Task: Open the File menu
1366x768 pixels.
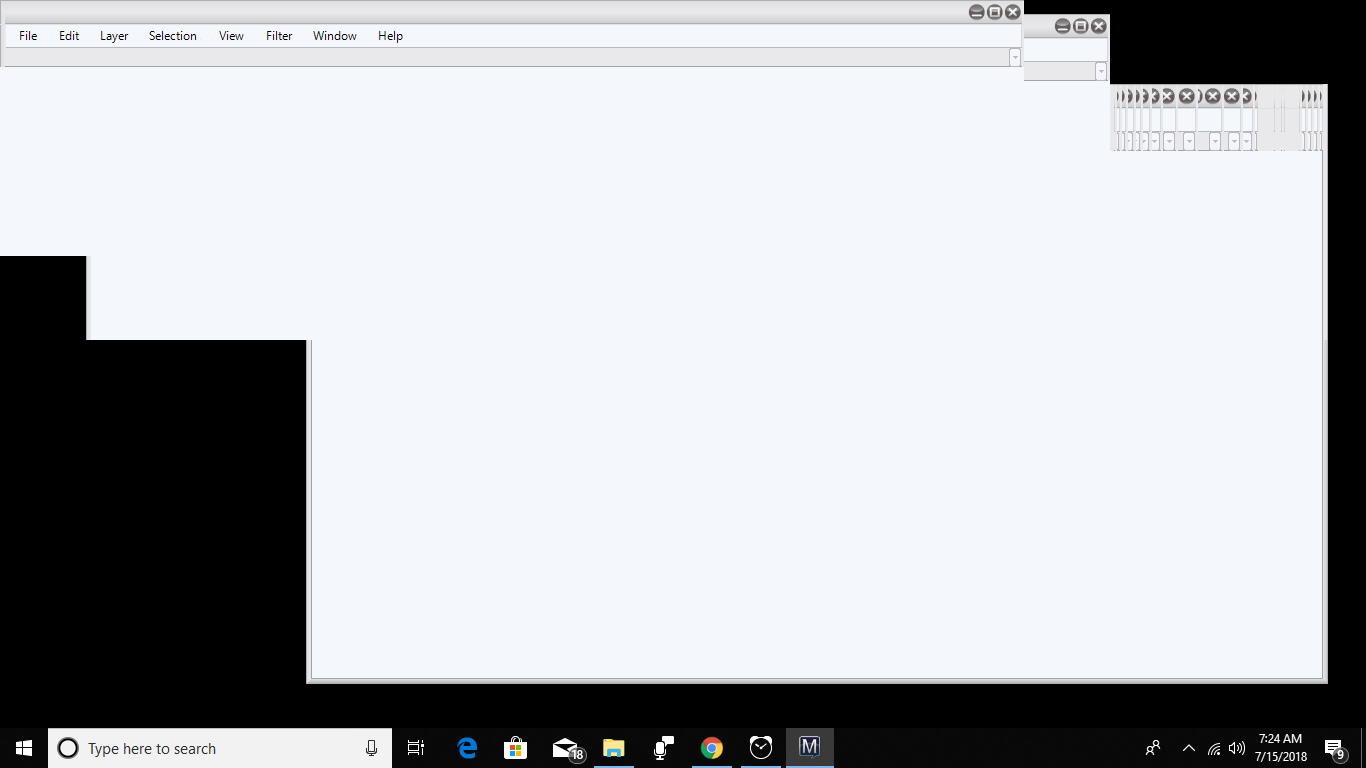Action: pos(27,35)
